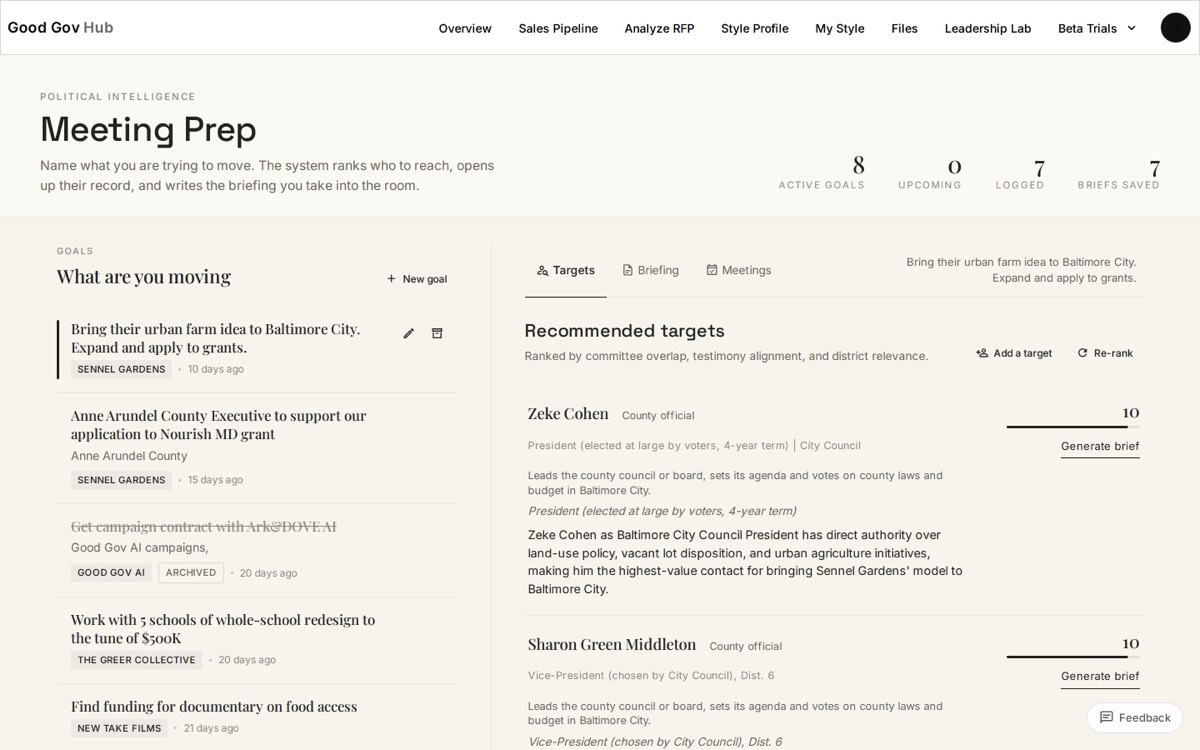1200x750 pixels.
Task: Open the Overview page
Action: [x=465, y=28]
